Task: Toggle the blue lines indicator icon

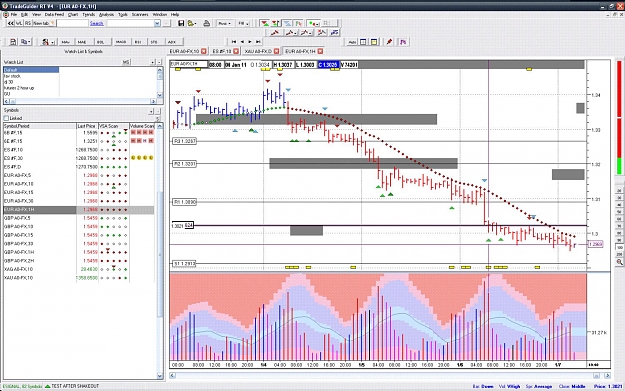Action: (287, 24)
